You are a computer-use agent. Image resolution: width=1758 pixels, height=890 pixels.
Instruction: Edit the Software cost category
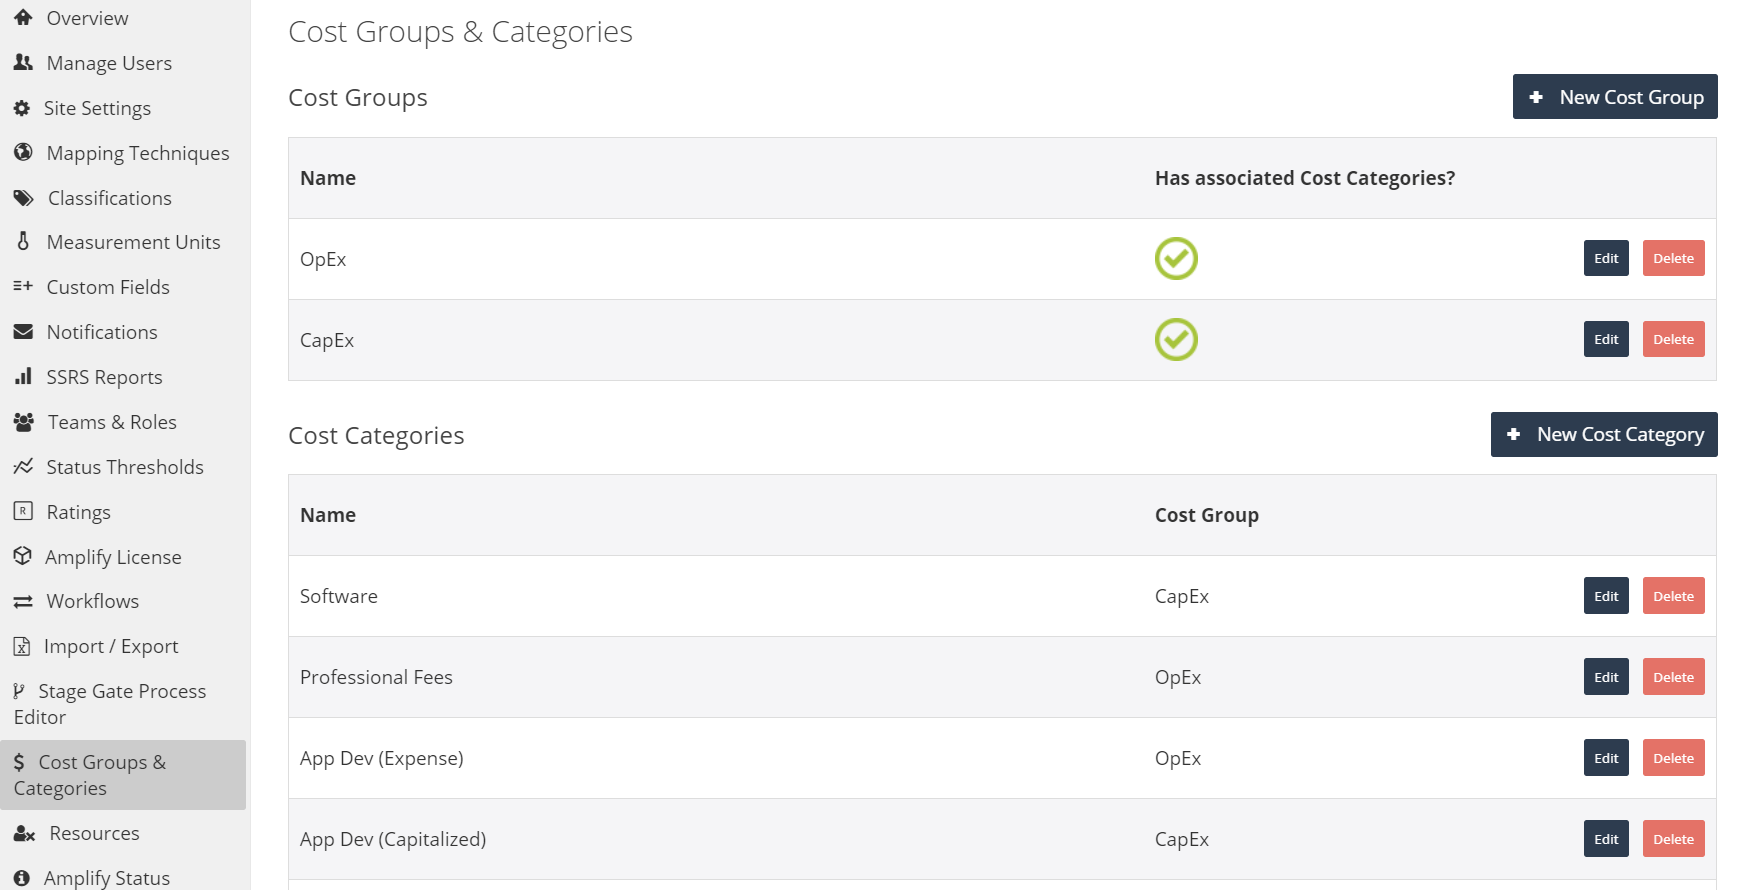pyautogui.click(x=1606, y=597)
